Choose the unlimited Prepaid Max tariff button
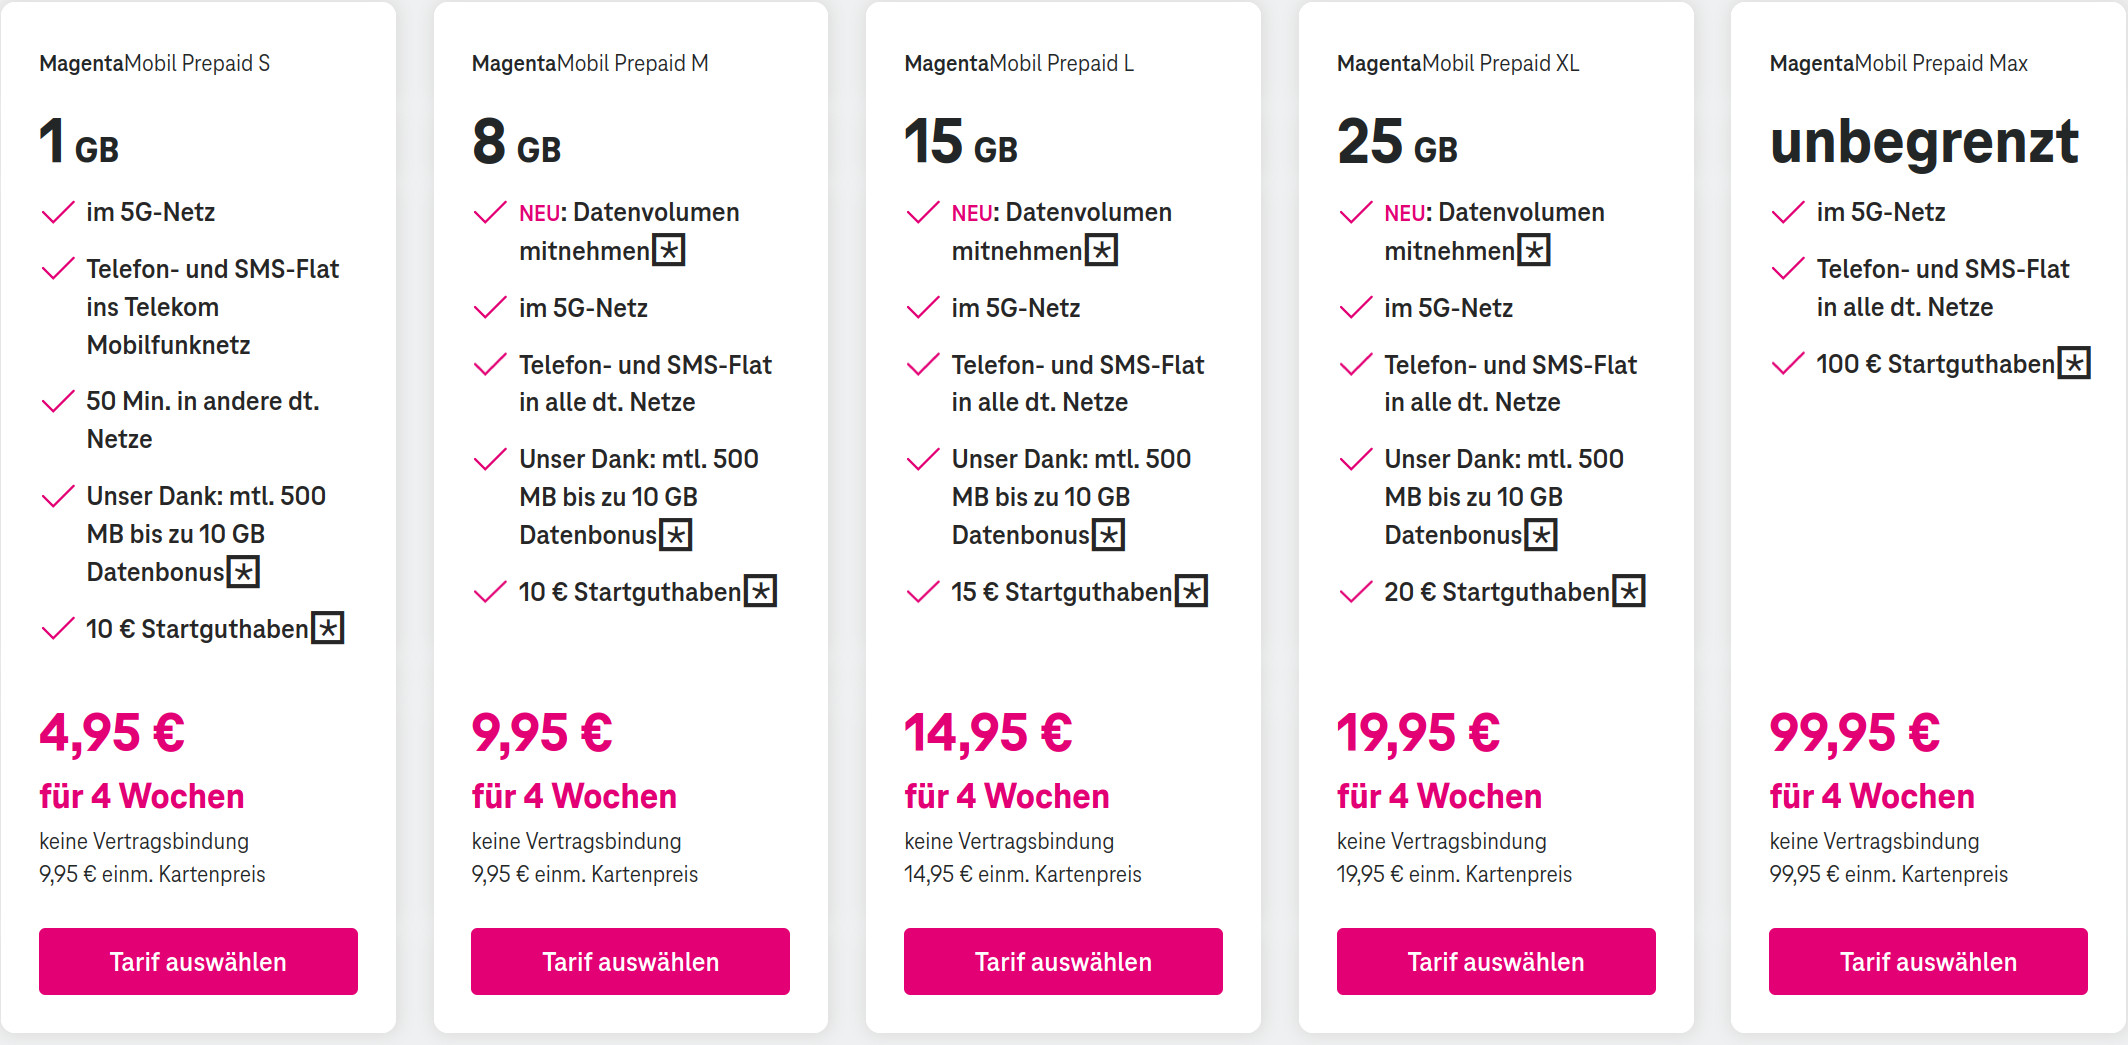The height and width of the screenshot is (1045, 2128). pyautogui.click(x=1928, y=961)
